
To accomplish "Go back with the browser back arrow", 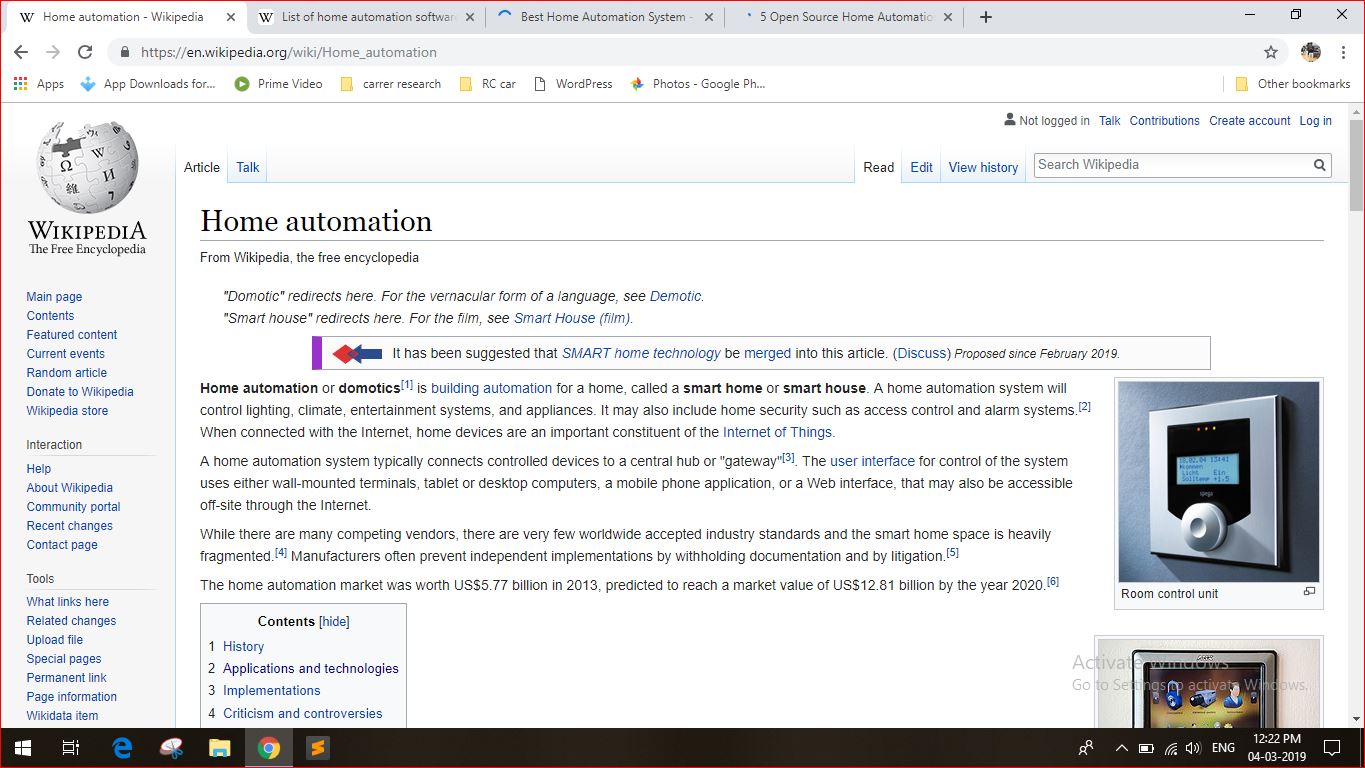I will (x=21, y=52).
